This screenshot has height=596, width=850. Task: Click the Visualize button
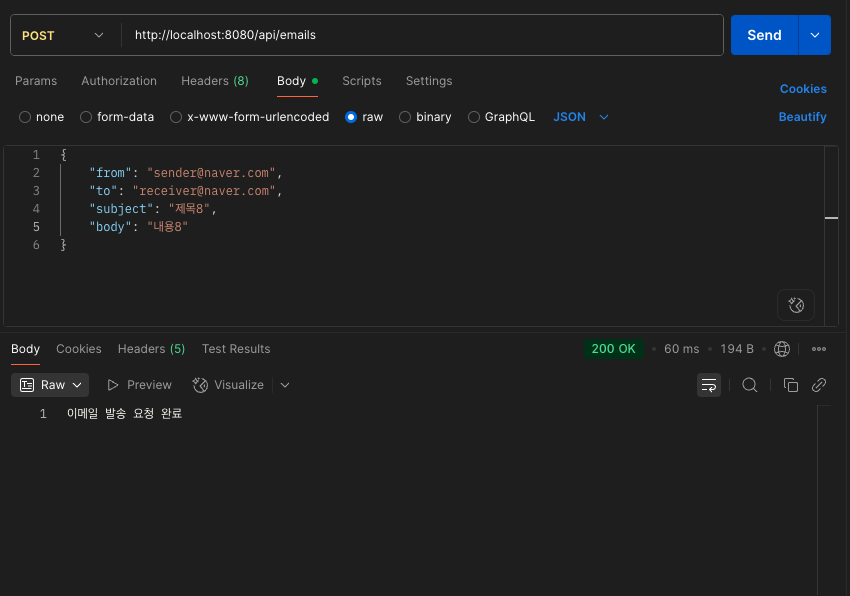click(228, 385)
